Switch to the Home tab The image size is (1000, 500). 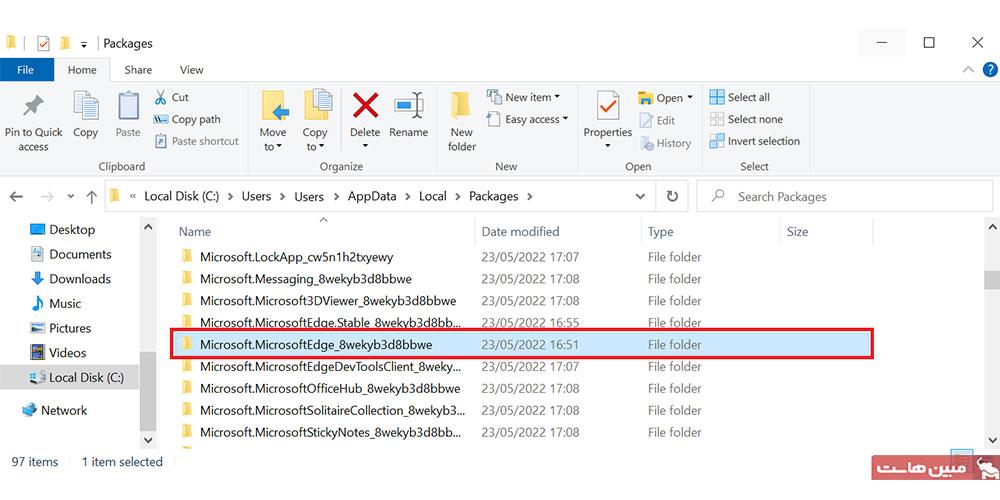(82, 70)
